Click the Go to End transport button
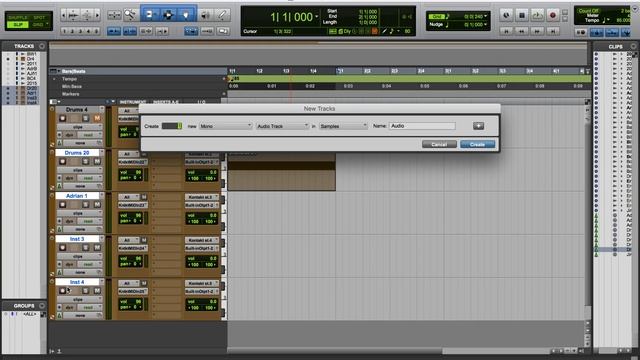 click(553, 31)
